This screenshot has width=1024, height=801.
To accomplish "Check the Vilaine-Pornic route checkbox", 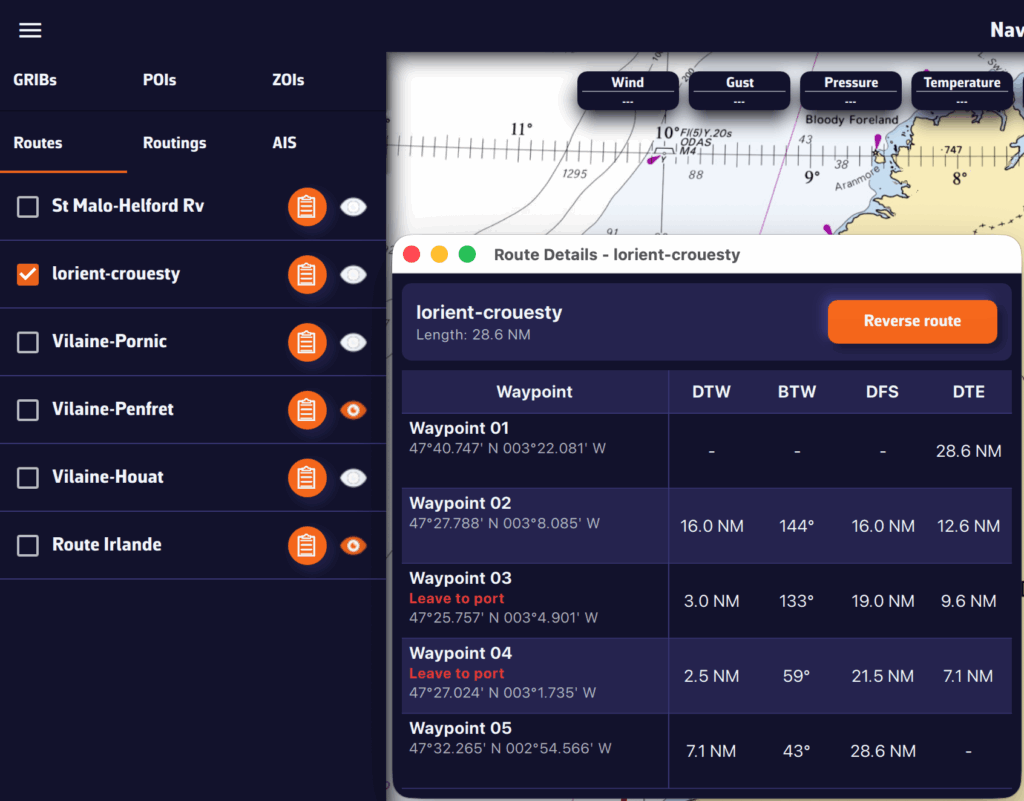I will pos(28,342).
